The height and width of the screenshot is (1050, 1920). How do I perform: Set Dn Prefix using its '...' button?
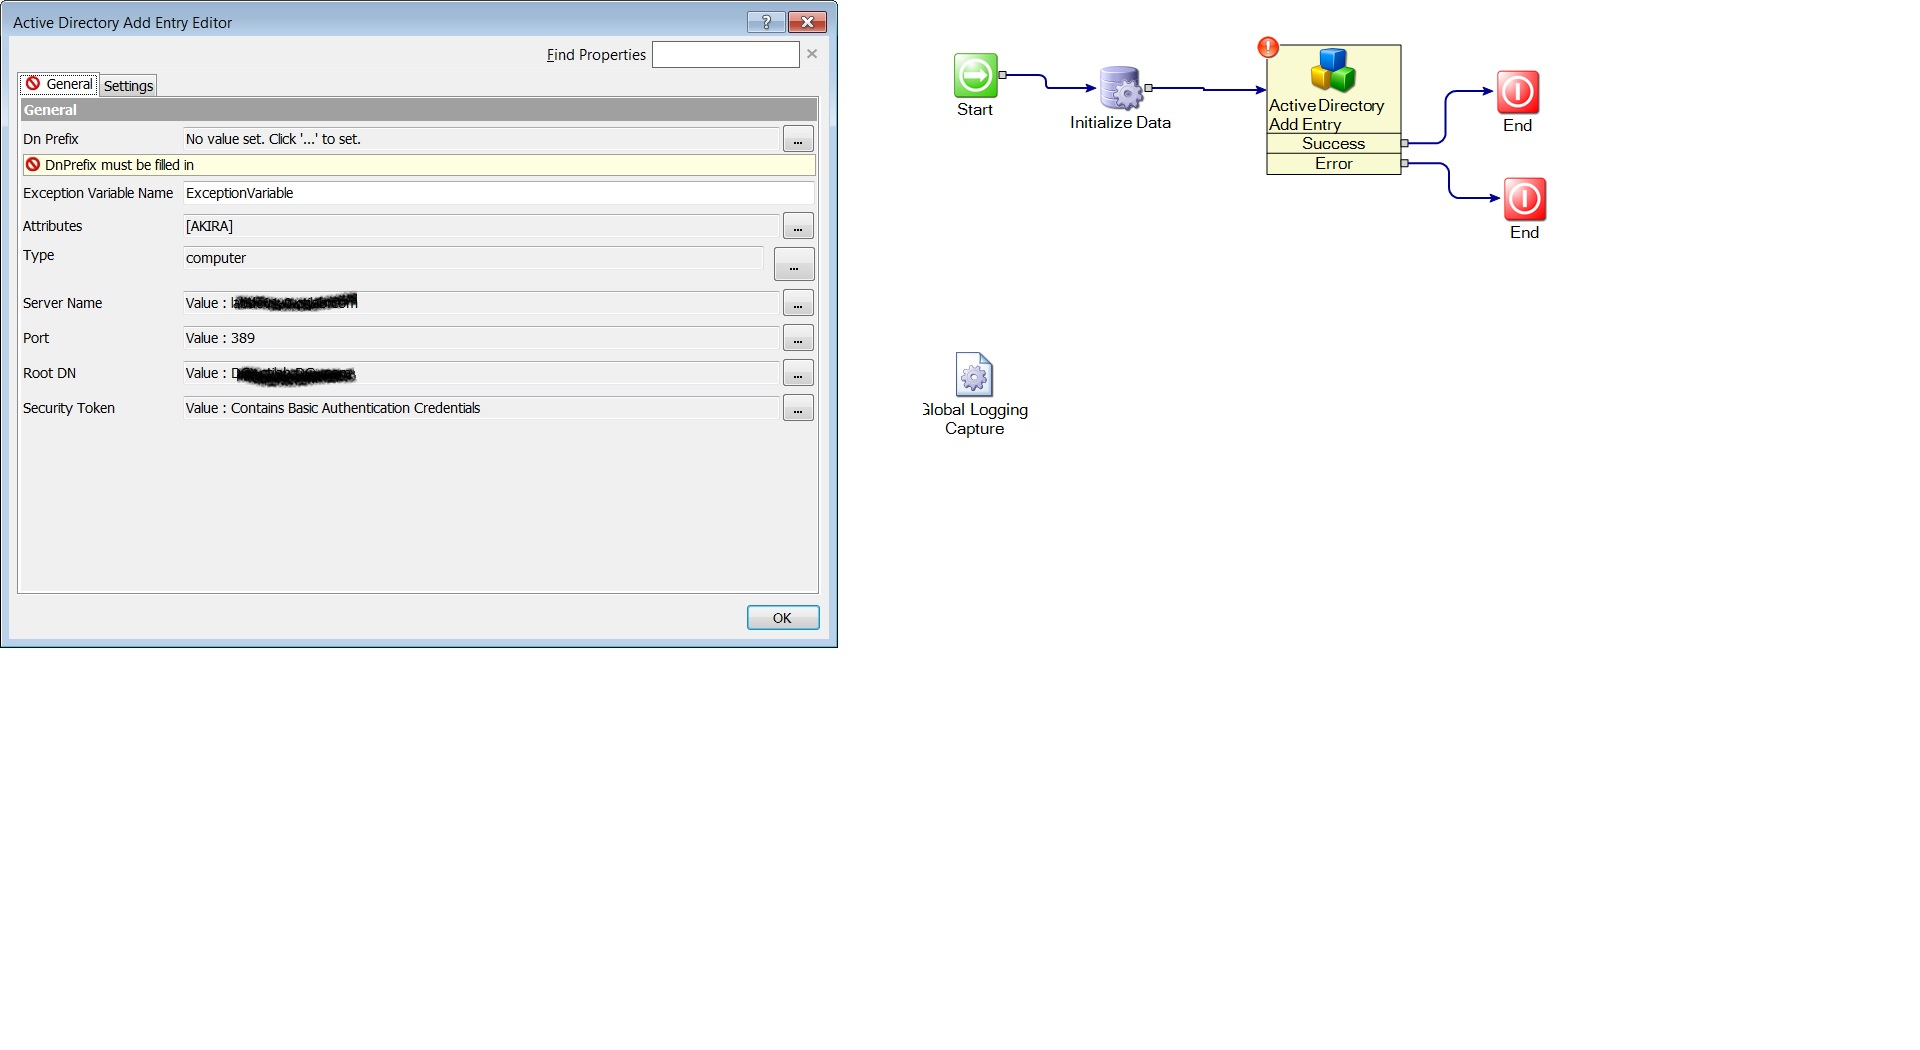point(797,141)
